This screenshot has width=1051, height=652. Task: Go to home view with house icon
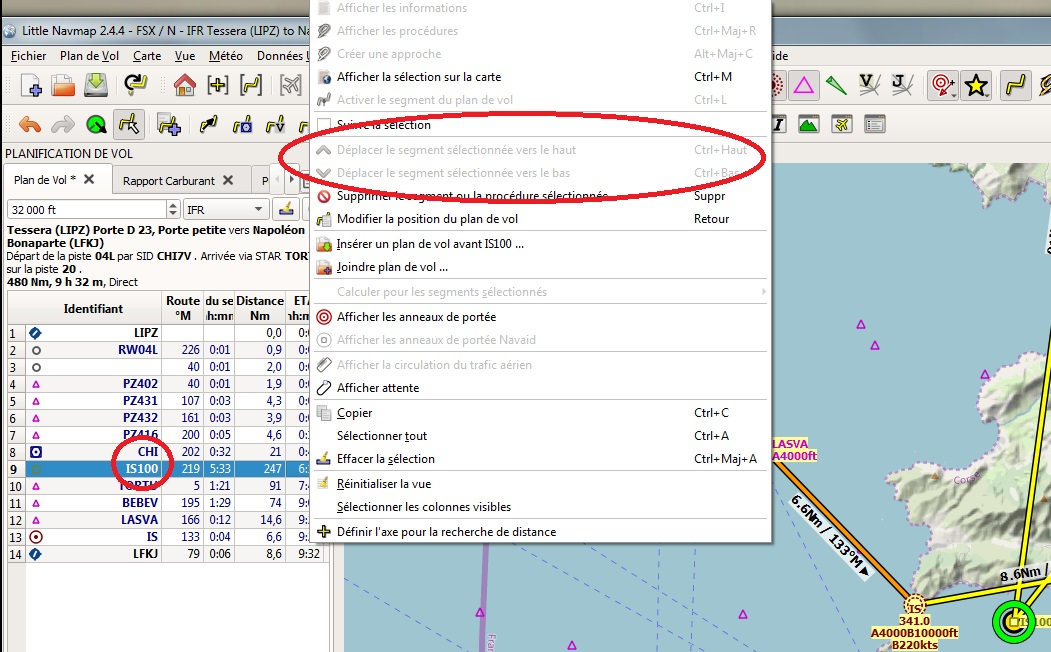[184, 85]
